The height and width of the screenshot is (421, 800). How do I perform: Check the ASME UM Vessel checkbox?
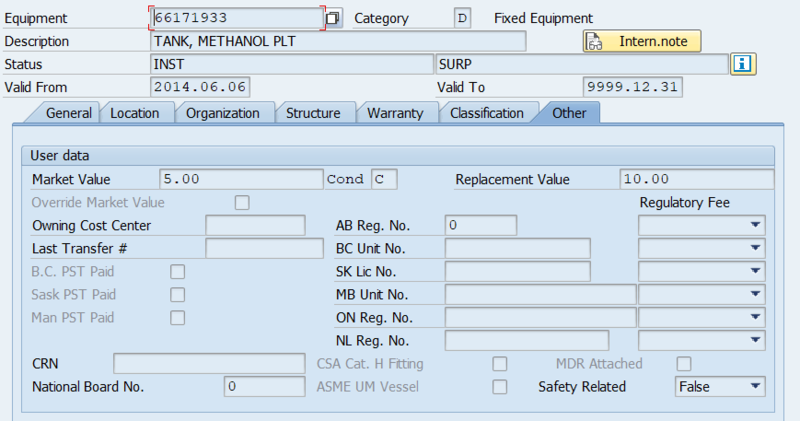(499, 386)
